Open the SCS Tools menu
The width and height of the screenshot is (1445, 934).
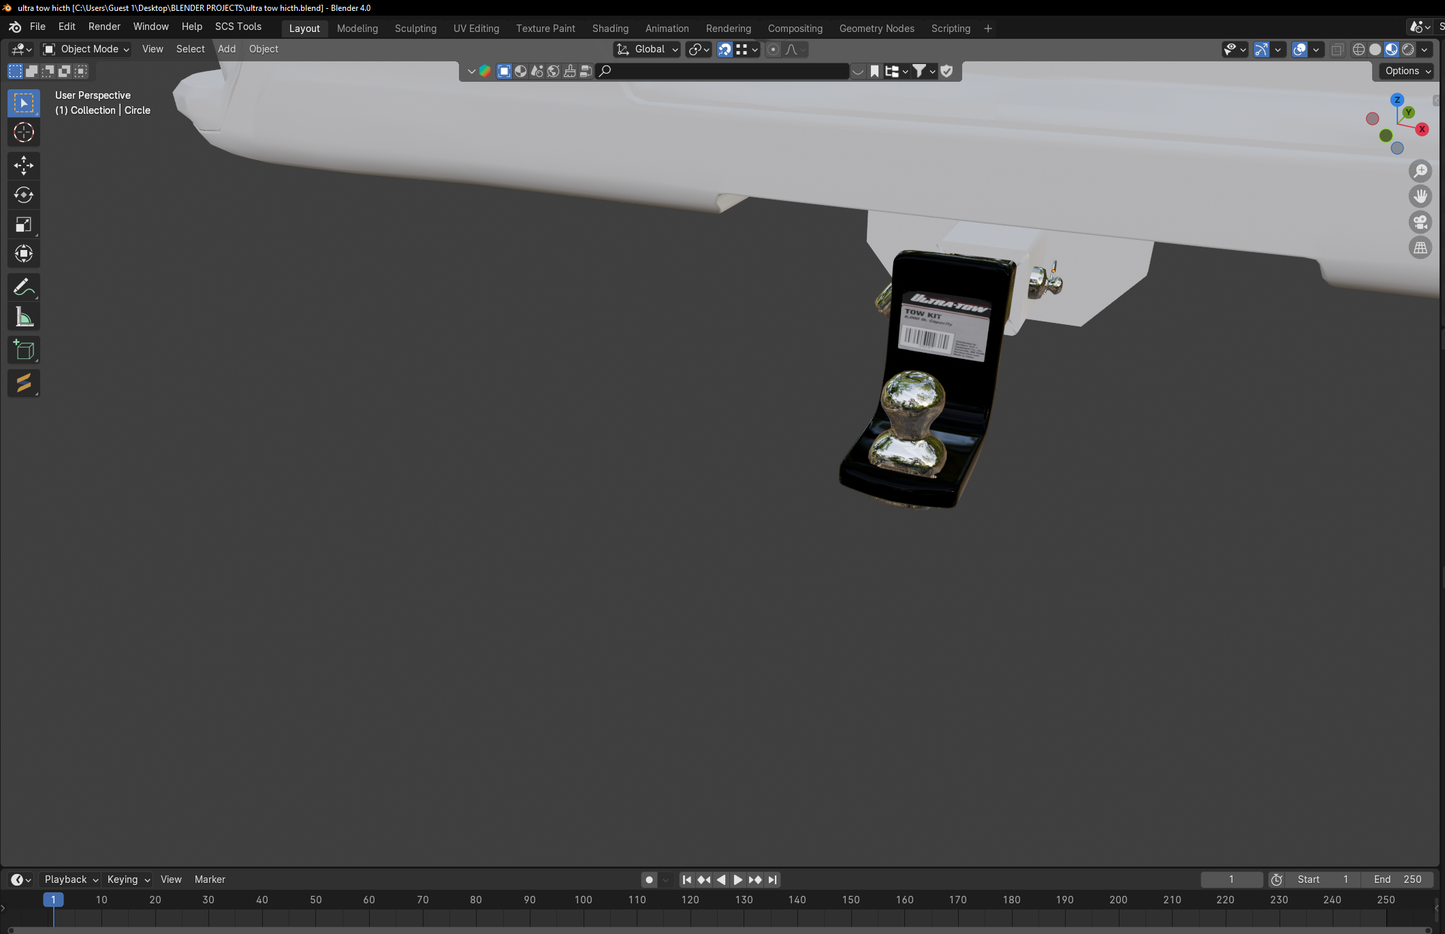(x=238, y=27)
